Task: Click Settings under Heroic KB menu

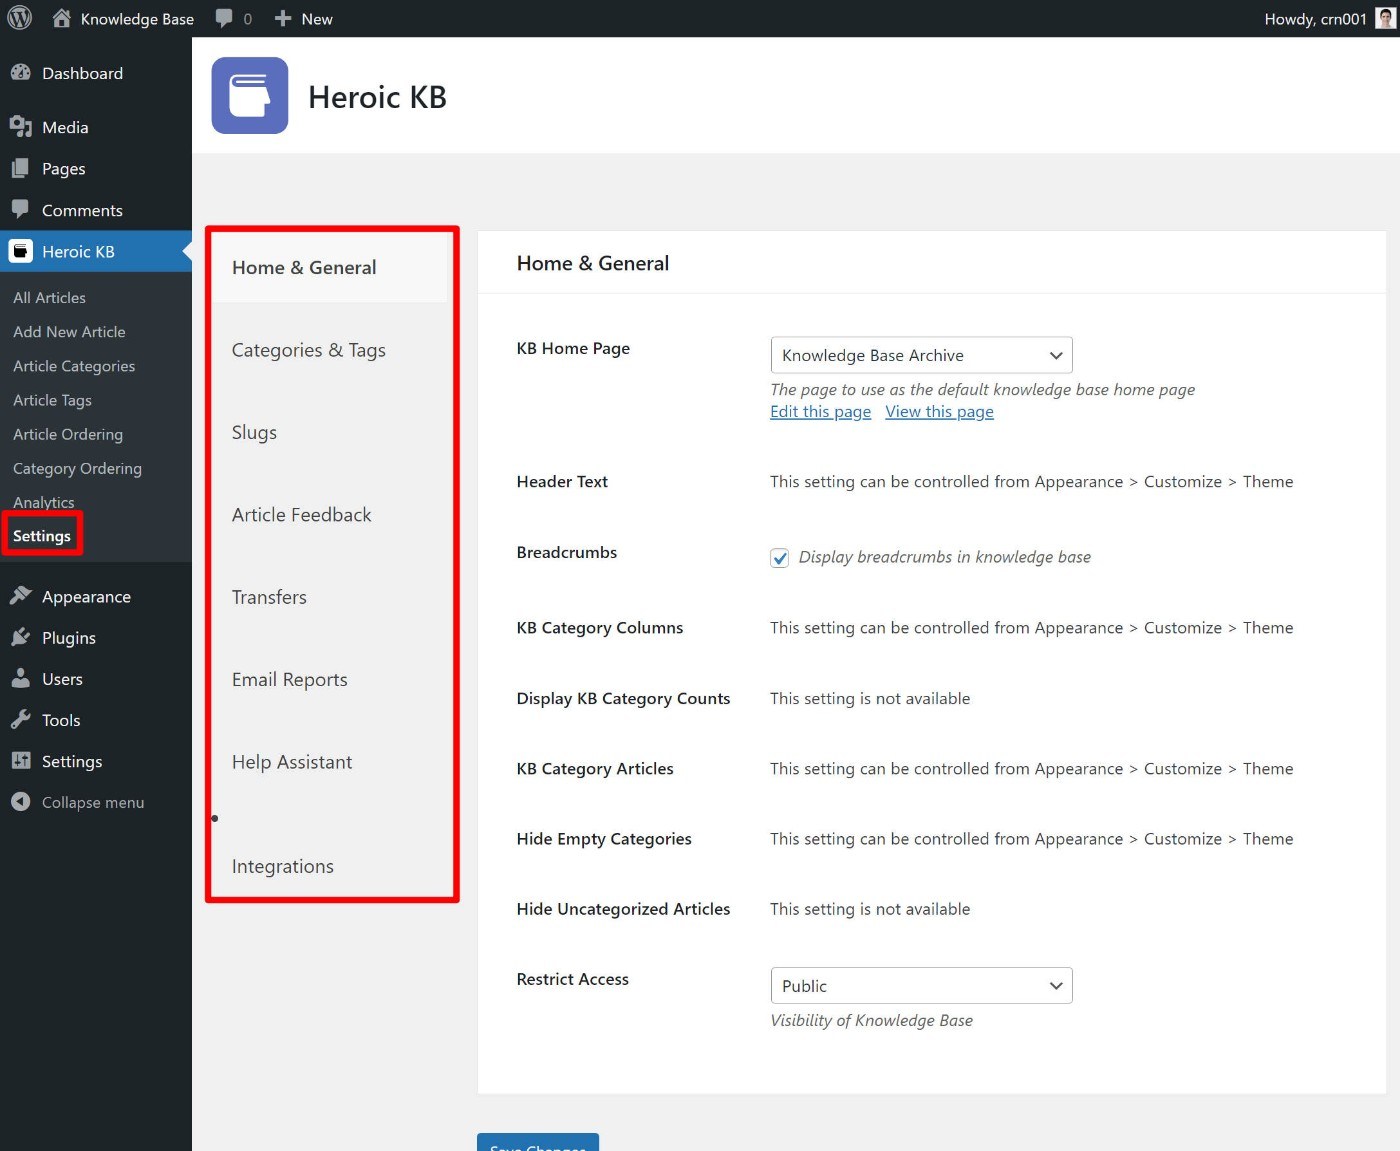Action: [x=42, y=536]
